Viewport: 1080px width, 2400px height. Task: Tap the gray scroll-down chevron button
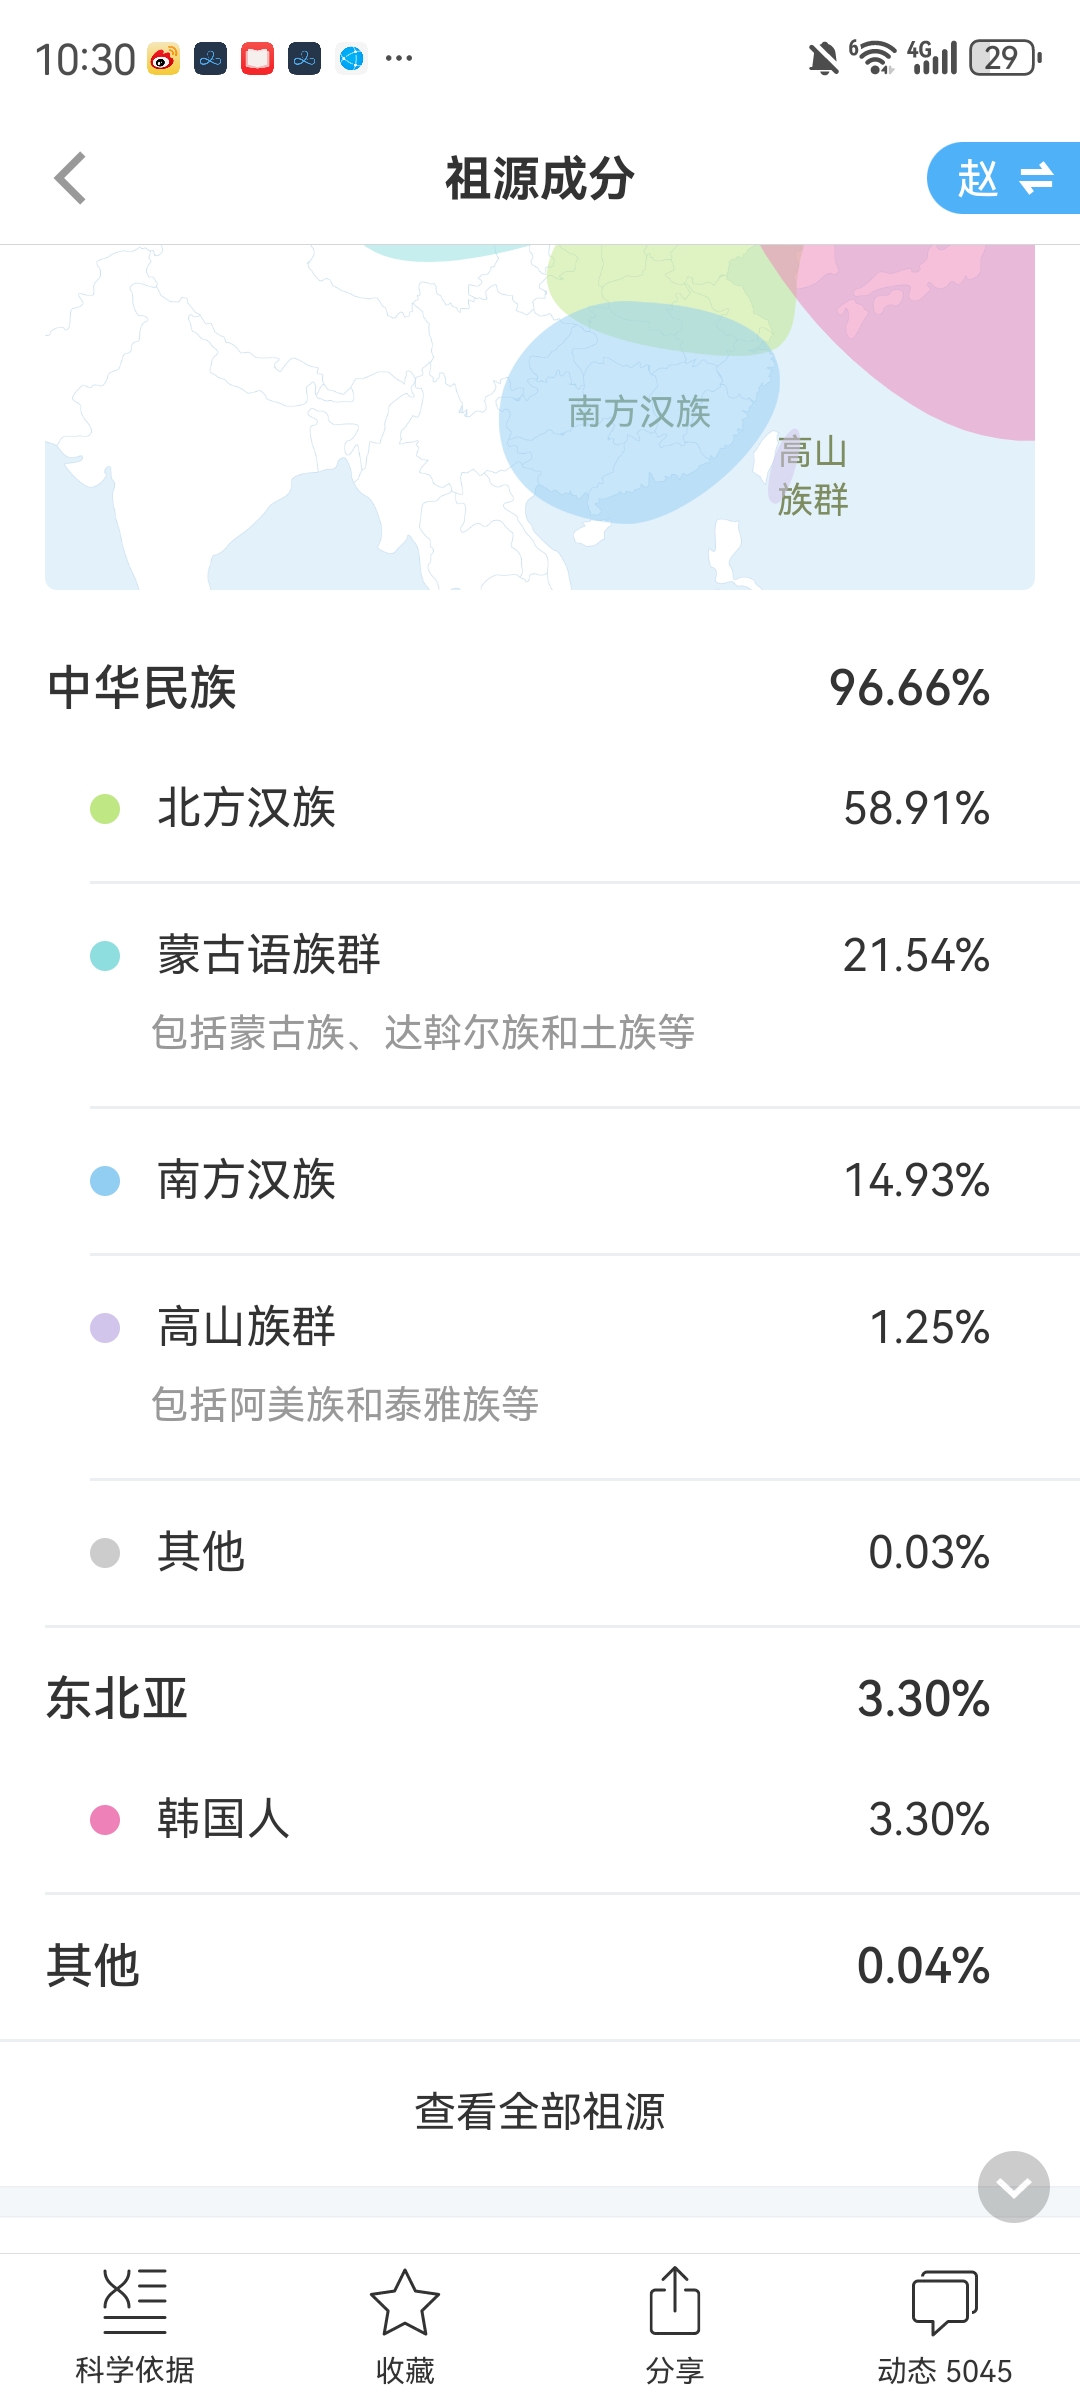(x=1013, y=2187)
